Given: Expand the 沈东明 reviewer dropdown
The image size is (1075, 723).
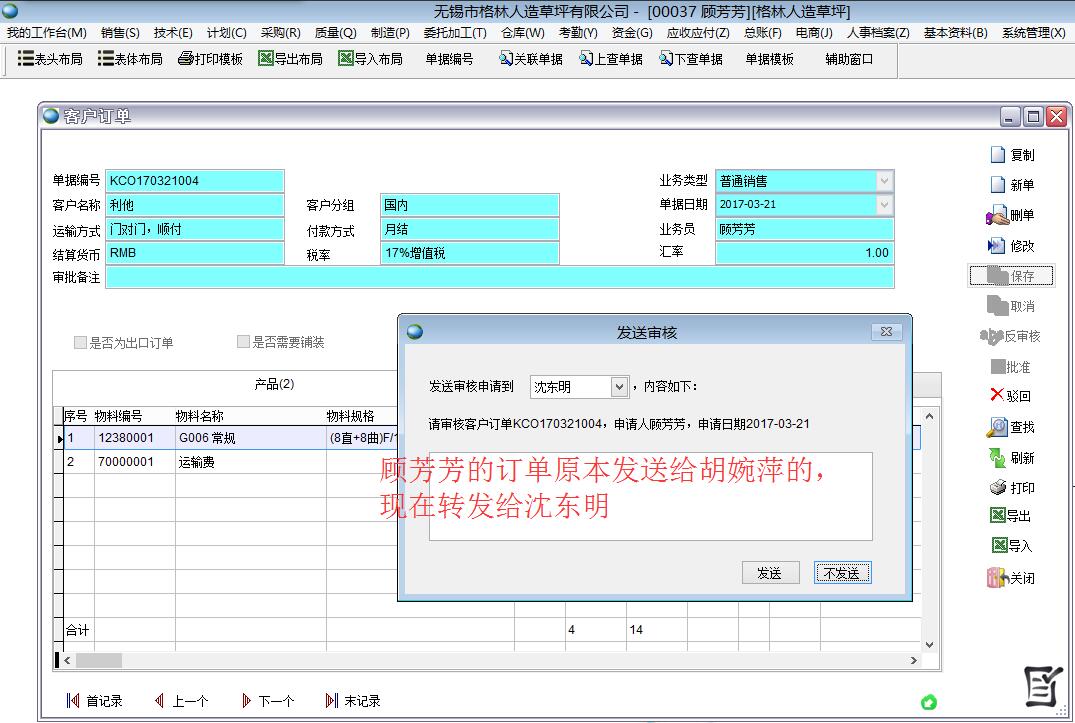Looking at the screenshot, I should (x=619, y=387).
